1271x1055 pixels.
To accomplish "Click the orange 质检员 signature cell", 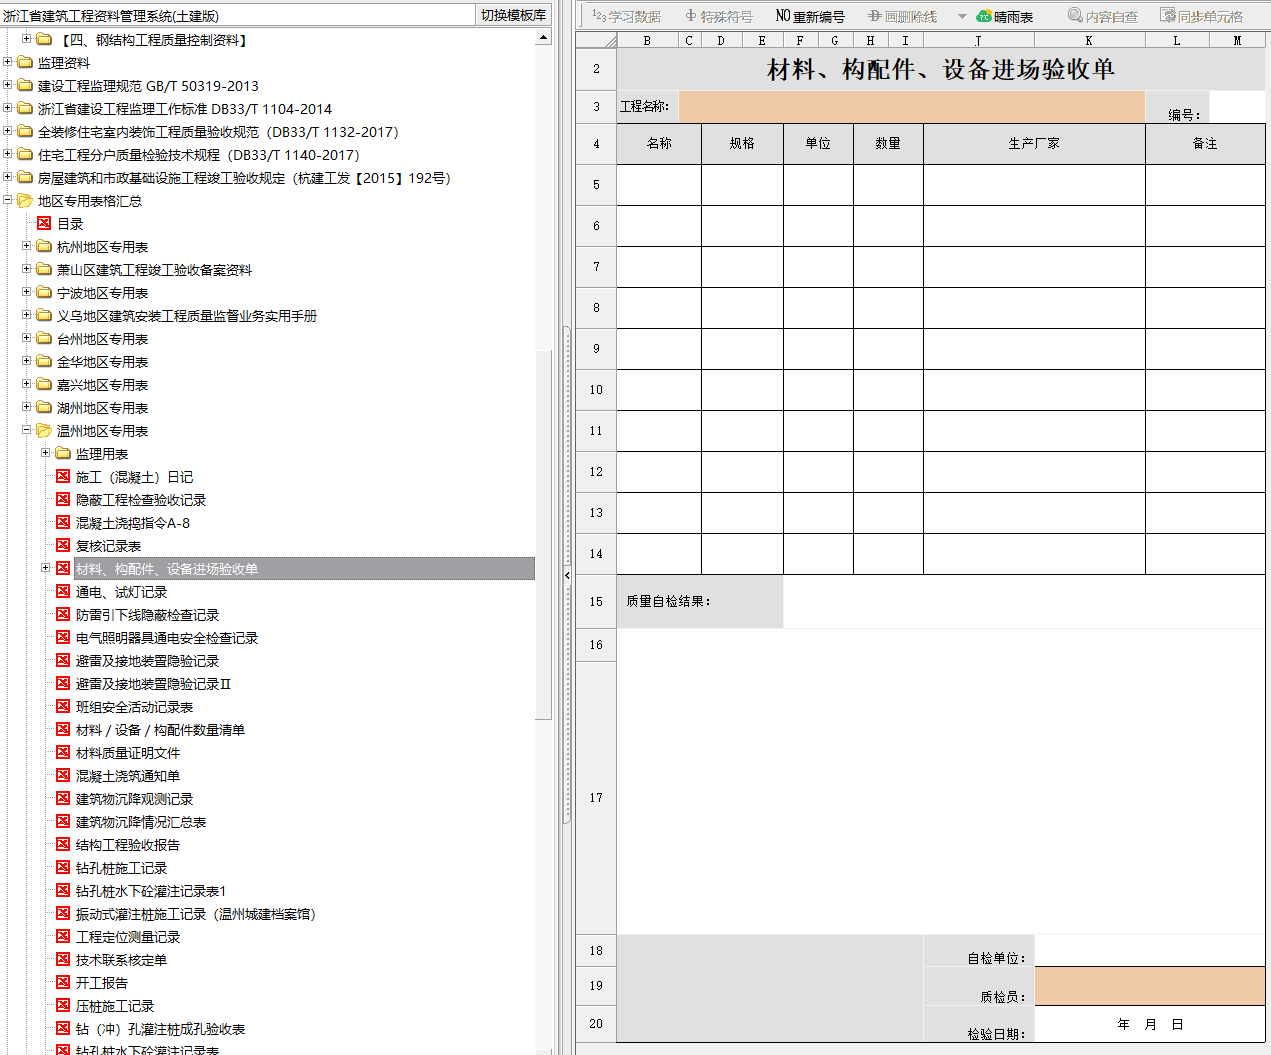I will (1149, 986).
